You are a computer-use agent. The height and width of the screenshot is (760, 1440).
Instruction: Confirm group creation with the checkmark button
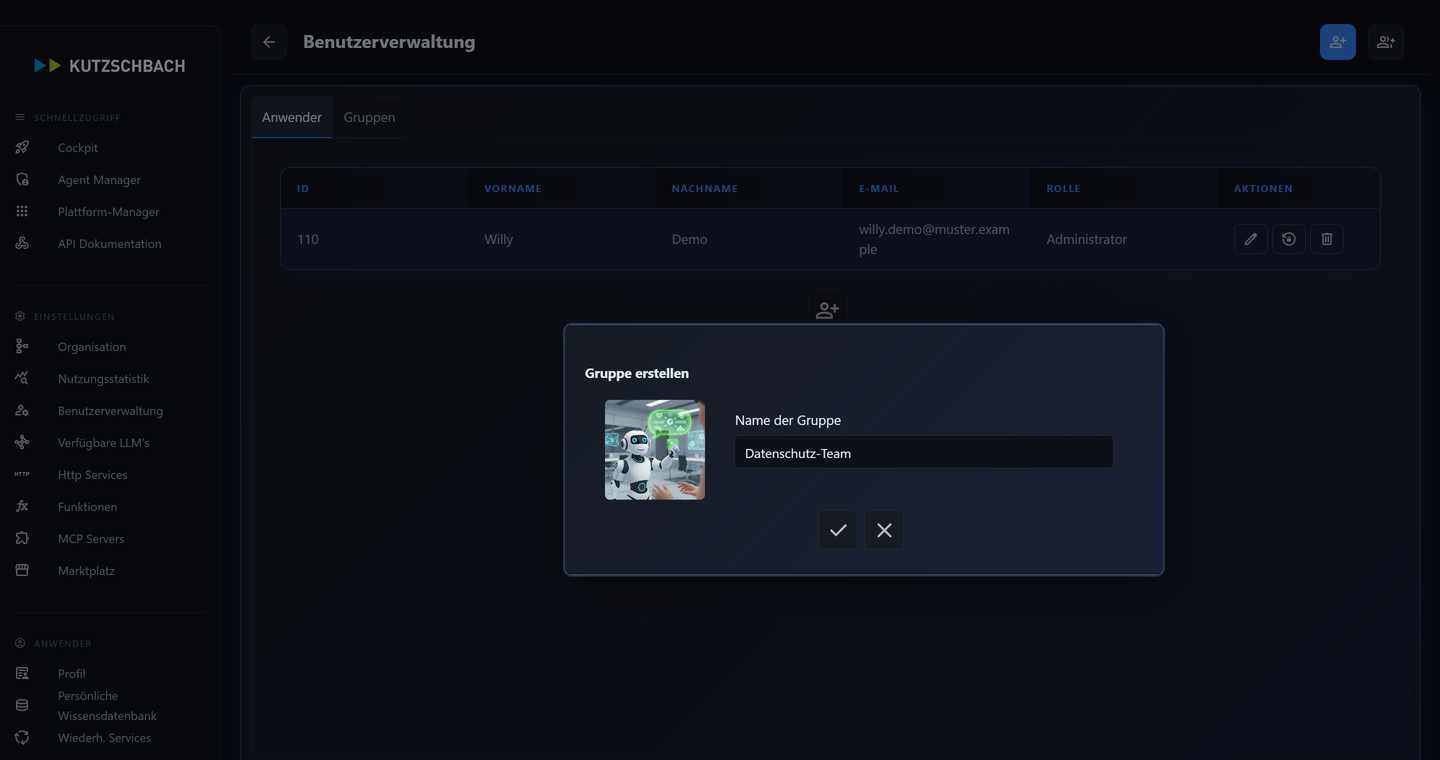point(838,530)
